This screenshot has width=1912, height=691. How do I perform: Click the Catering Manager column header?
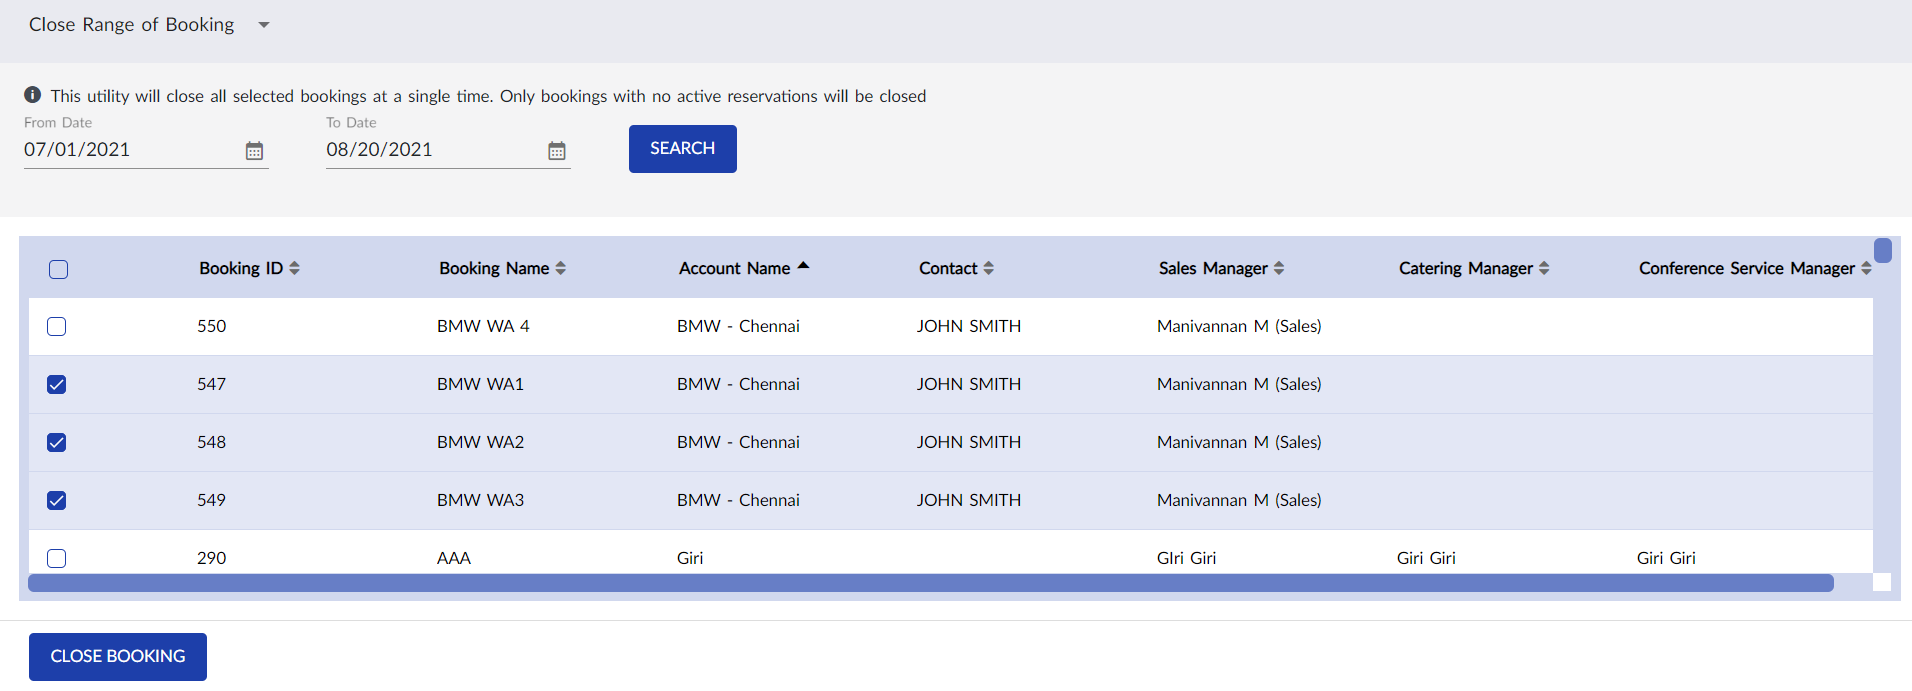pyautogui.click(x=1466, y=268)
